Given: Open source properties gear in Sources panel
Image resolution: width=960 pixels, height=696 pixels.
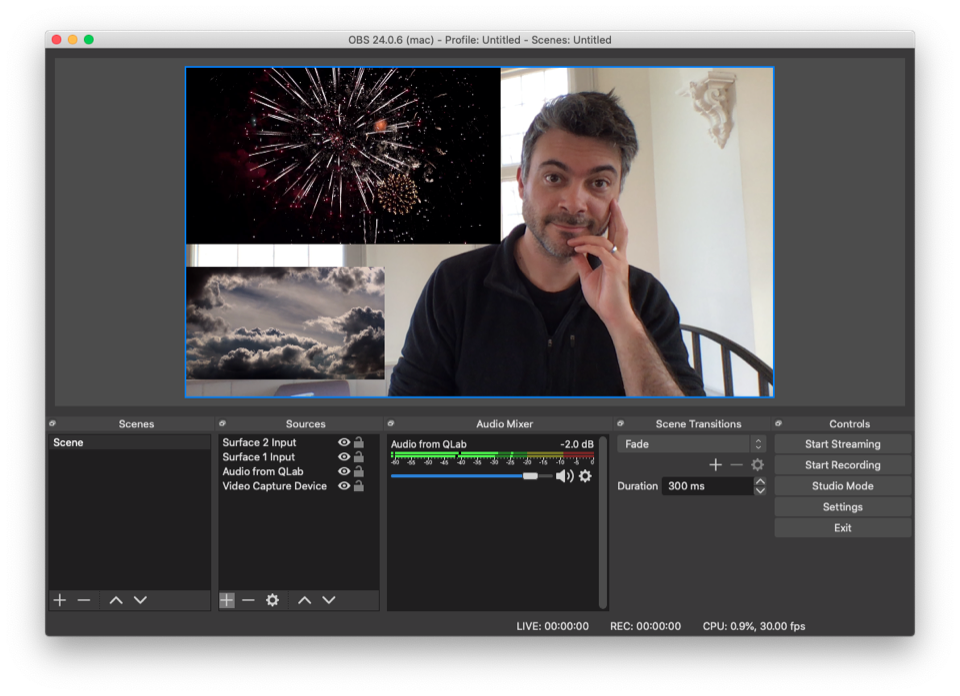Looking at the screenshot, I should [272, 600].
